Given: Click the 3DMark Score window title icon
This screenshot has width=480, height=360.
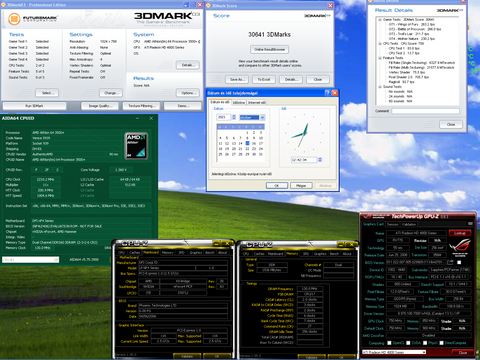Looking at the screenshot, I should click(208, 6).
